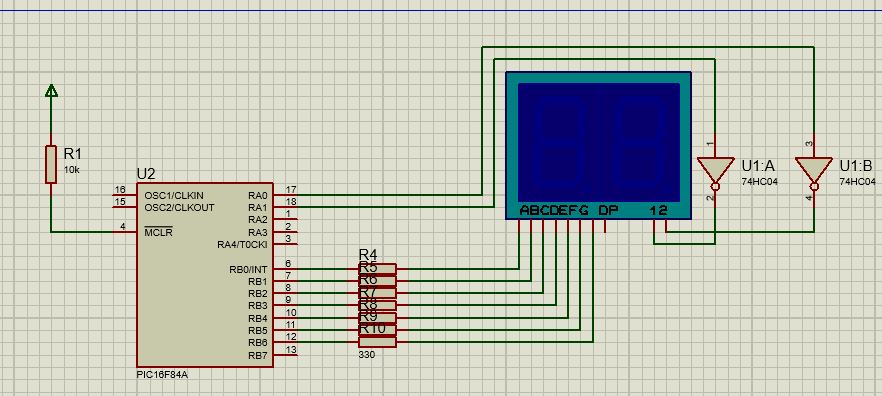This screenshot has width=882, height=396.
Task: Click the RB7 pin 13 stub
Action: 286,354
